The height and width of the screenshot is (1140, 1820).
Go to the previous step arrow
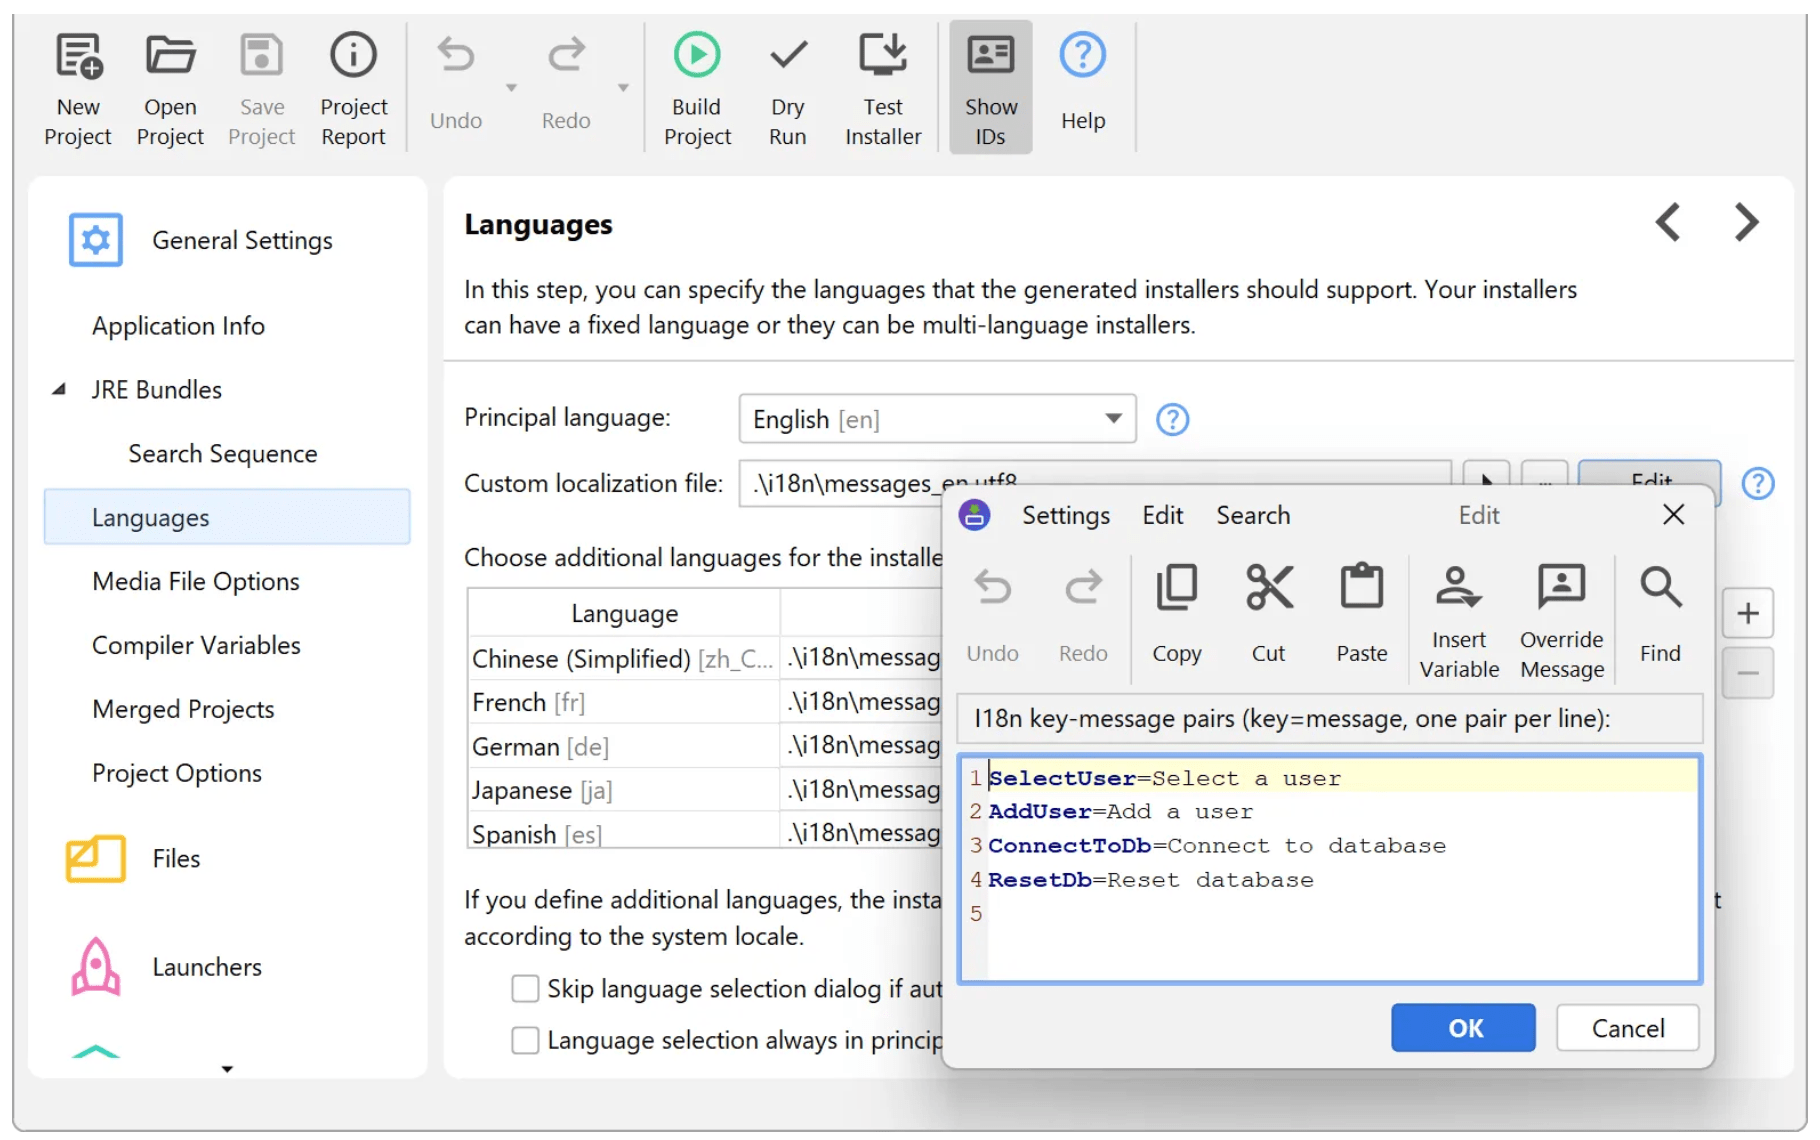(x=1667, y=222)
